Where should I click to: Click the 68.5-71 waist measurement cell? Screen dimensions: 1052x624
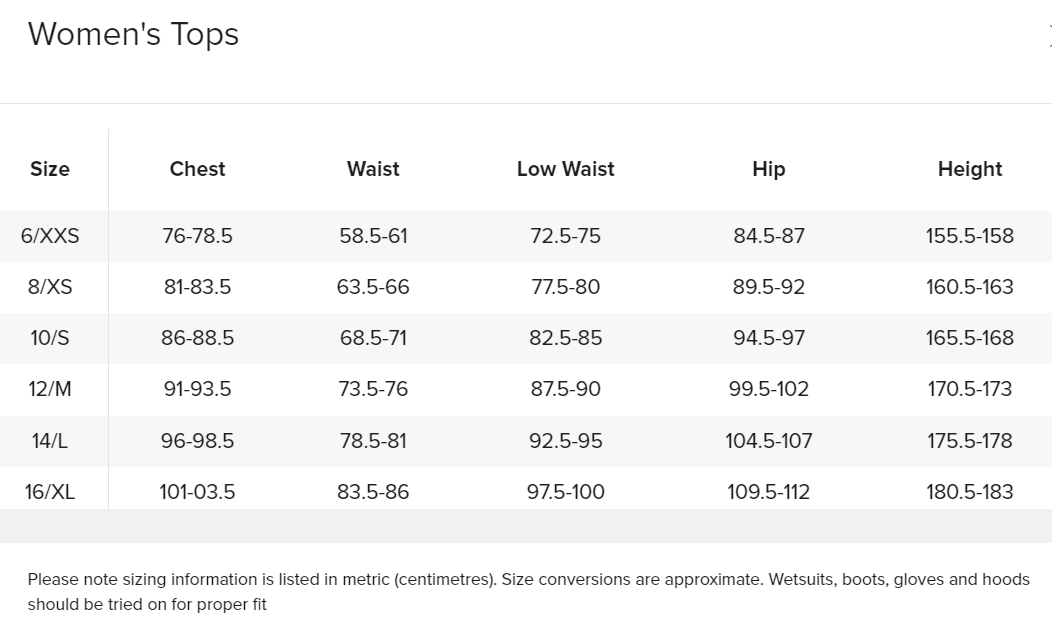(373, 338)
